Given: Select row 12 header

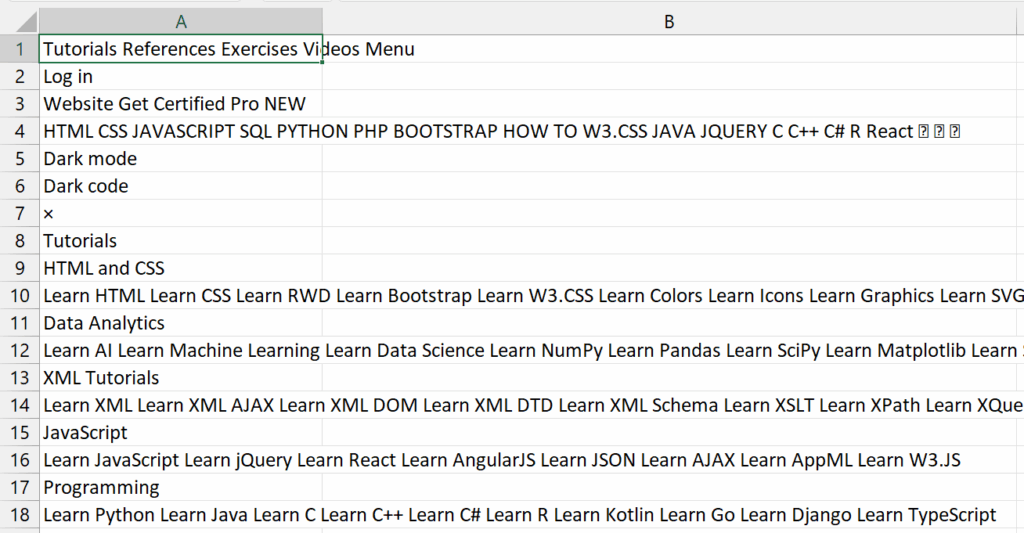Looking at the screenshot, I should pos(20,351).
